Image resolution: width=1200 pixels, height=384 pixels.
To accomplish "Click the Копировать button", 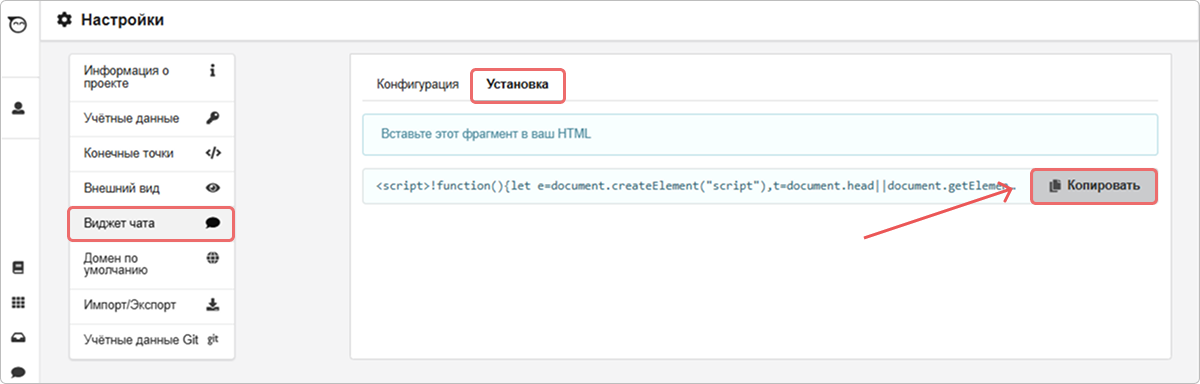I will (1093, 186).
